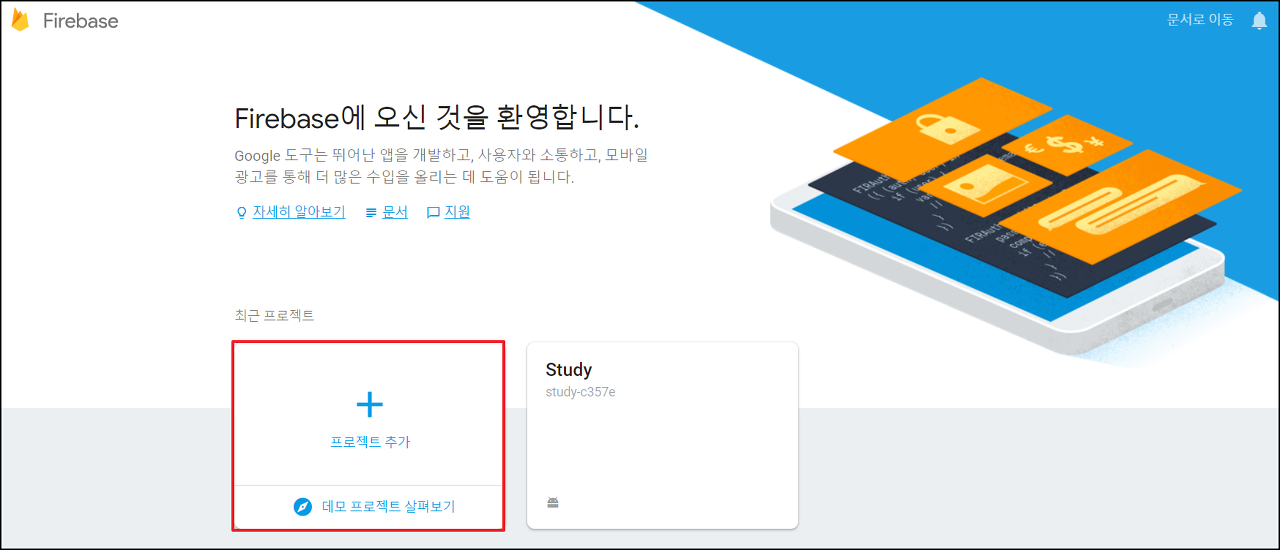Click the 최근 프로젝트 heading

point(274,316)
